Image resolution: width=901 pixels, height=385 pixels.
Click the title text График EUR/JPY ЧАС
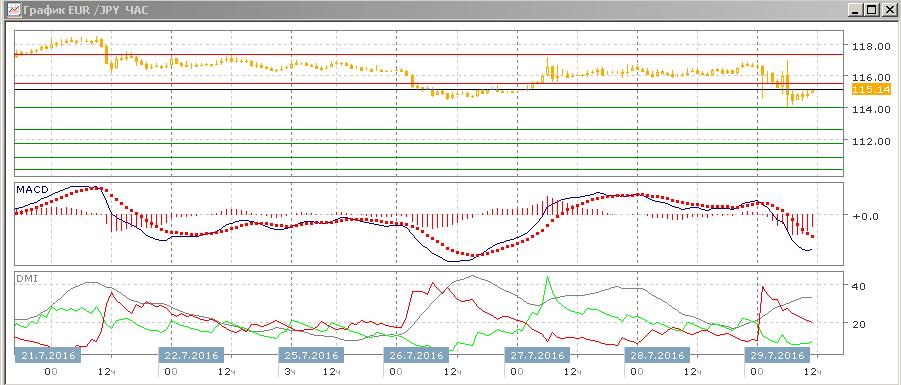pyautogui.click(x=86, y=10)
